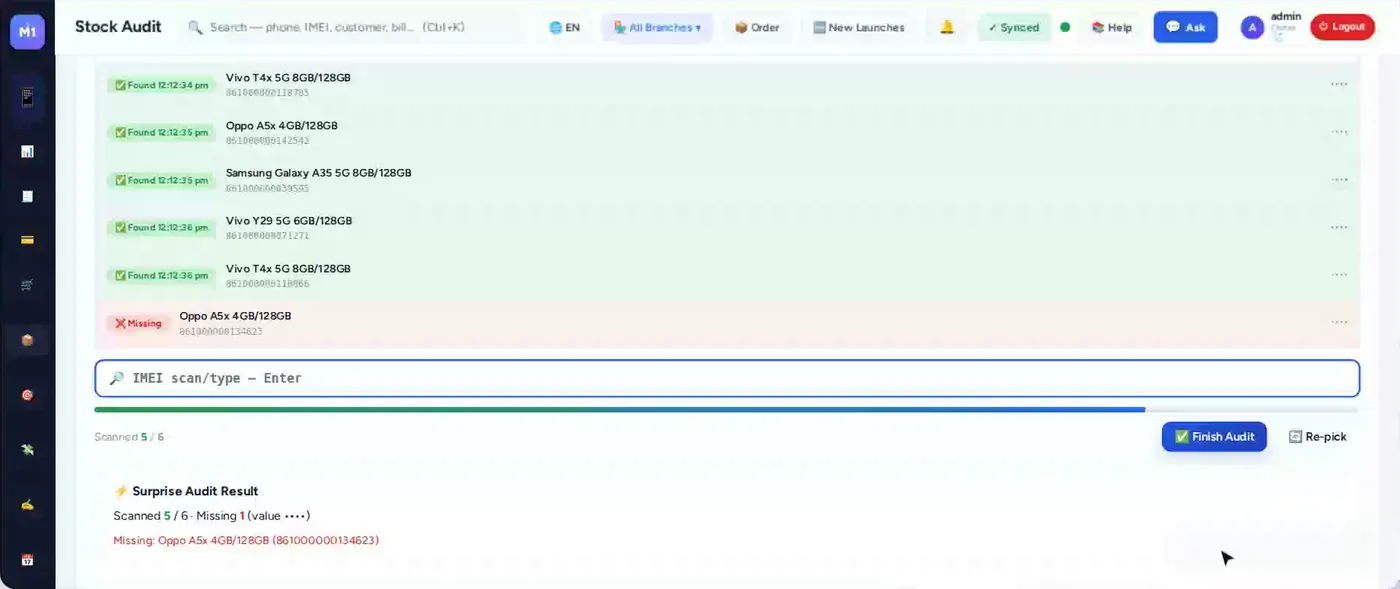Viewport: 1400px width, 589px height.
Task: Click the red Missing status badge
Action: 138,323
